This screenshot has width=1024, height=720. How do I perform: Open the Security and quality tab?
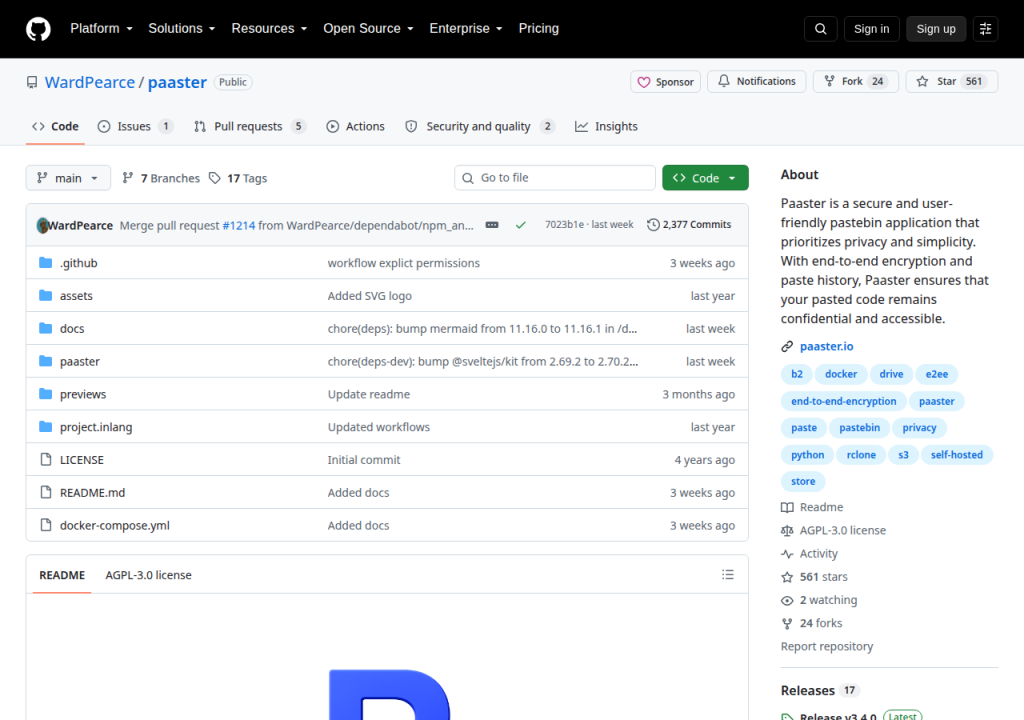[480, 127]
